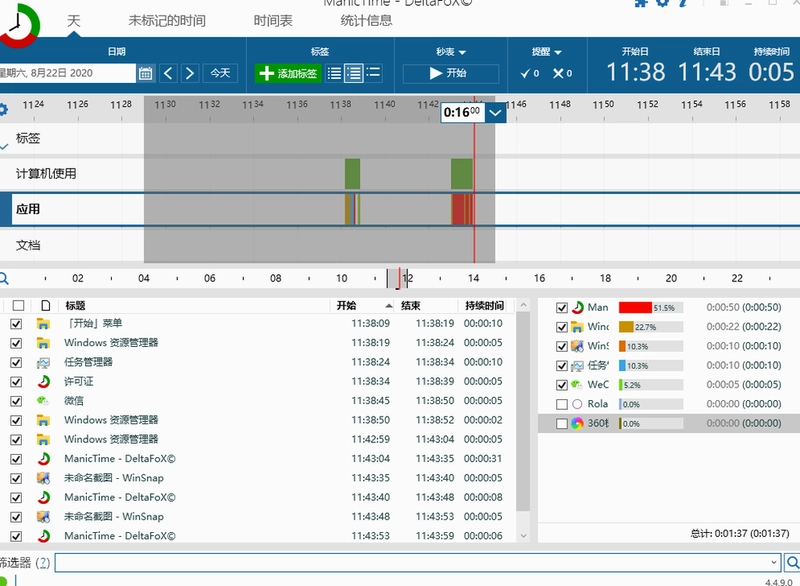Switch to the 时间表 tab
The image size is (800, 586).
click(x=273, y=21)
